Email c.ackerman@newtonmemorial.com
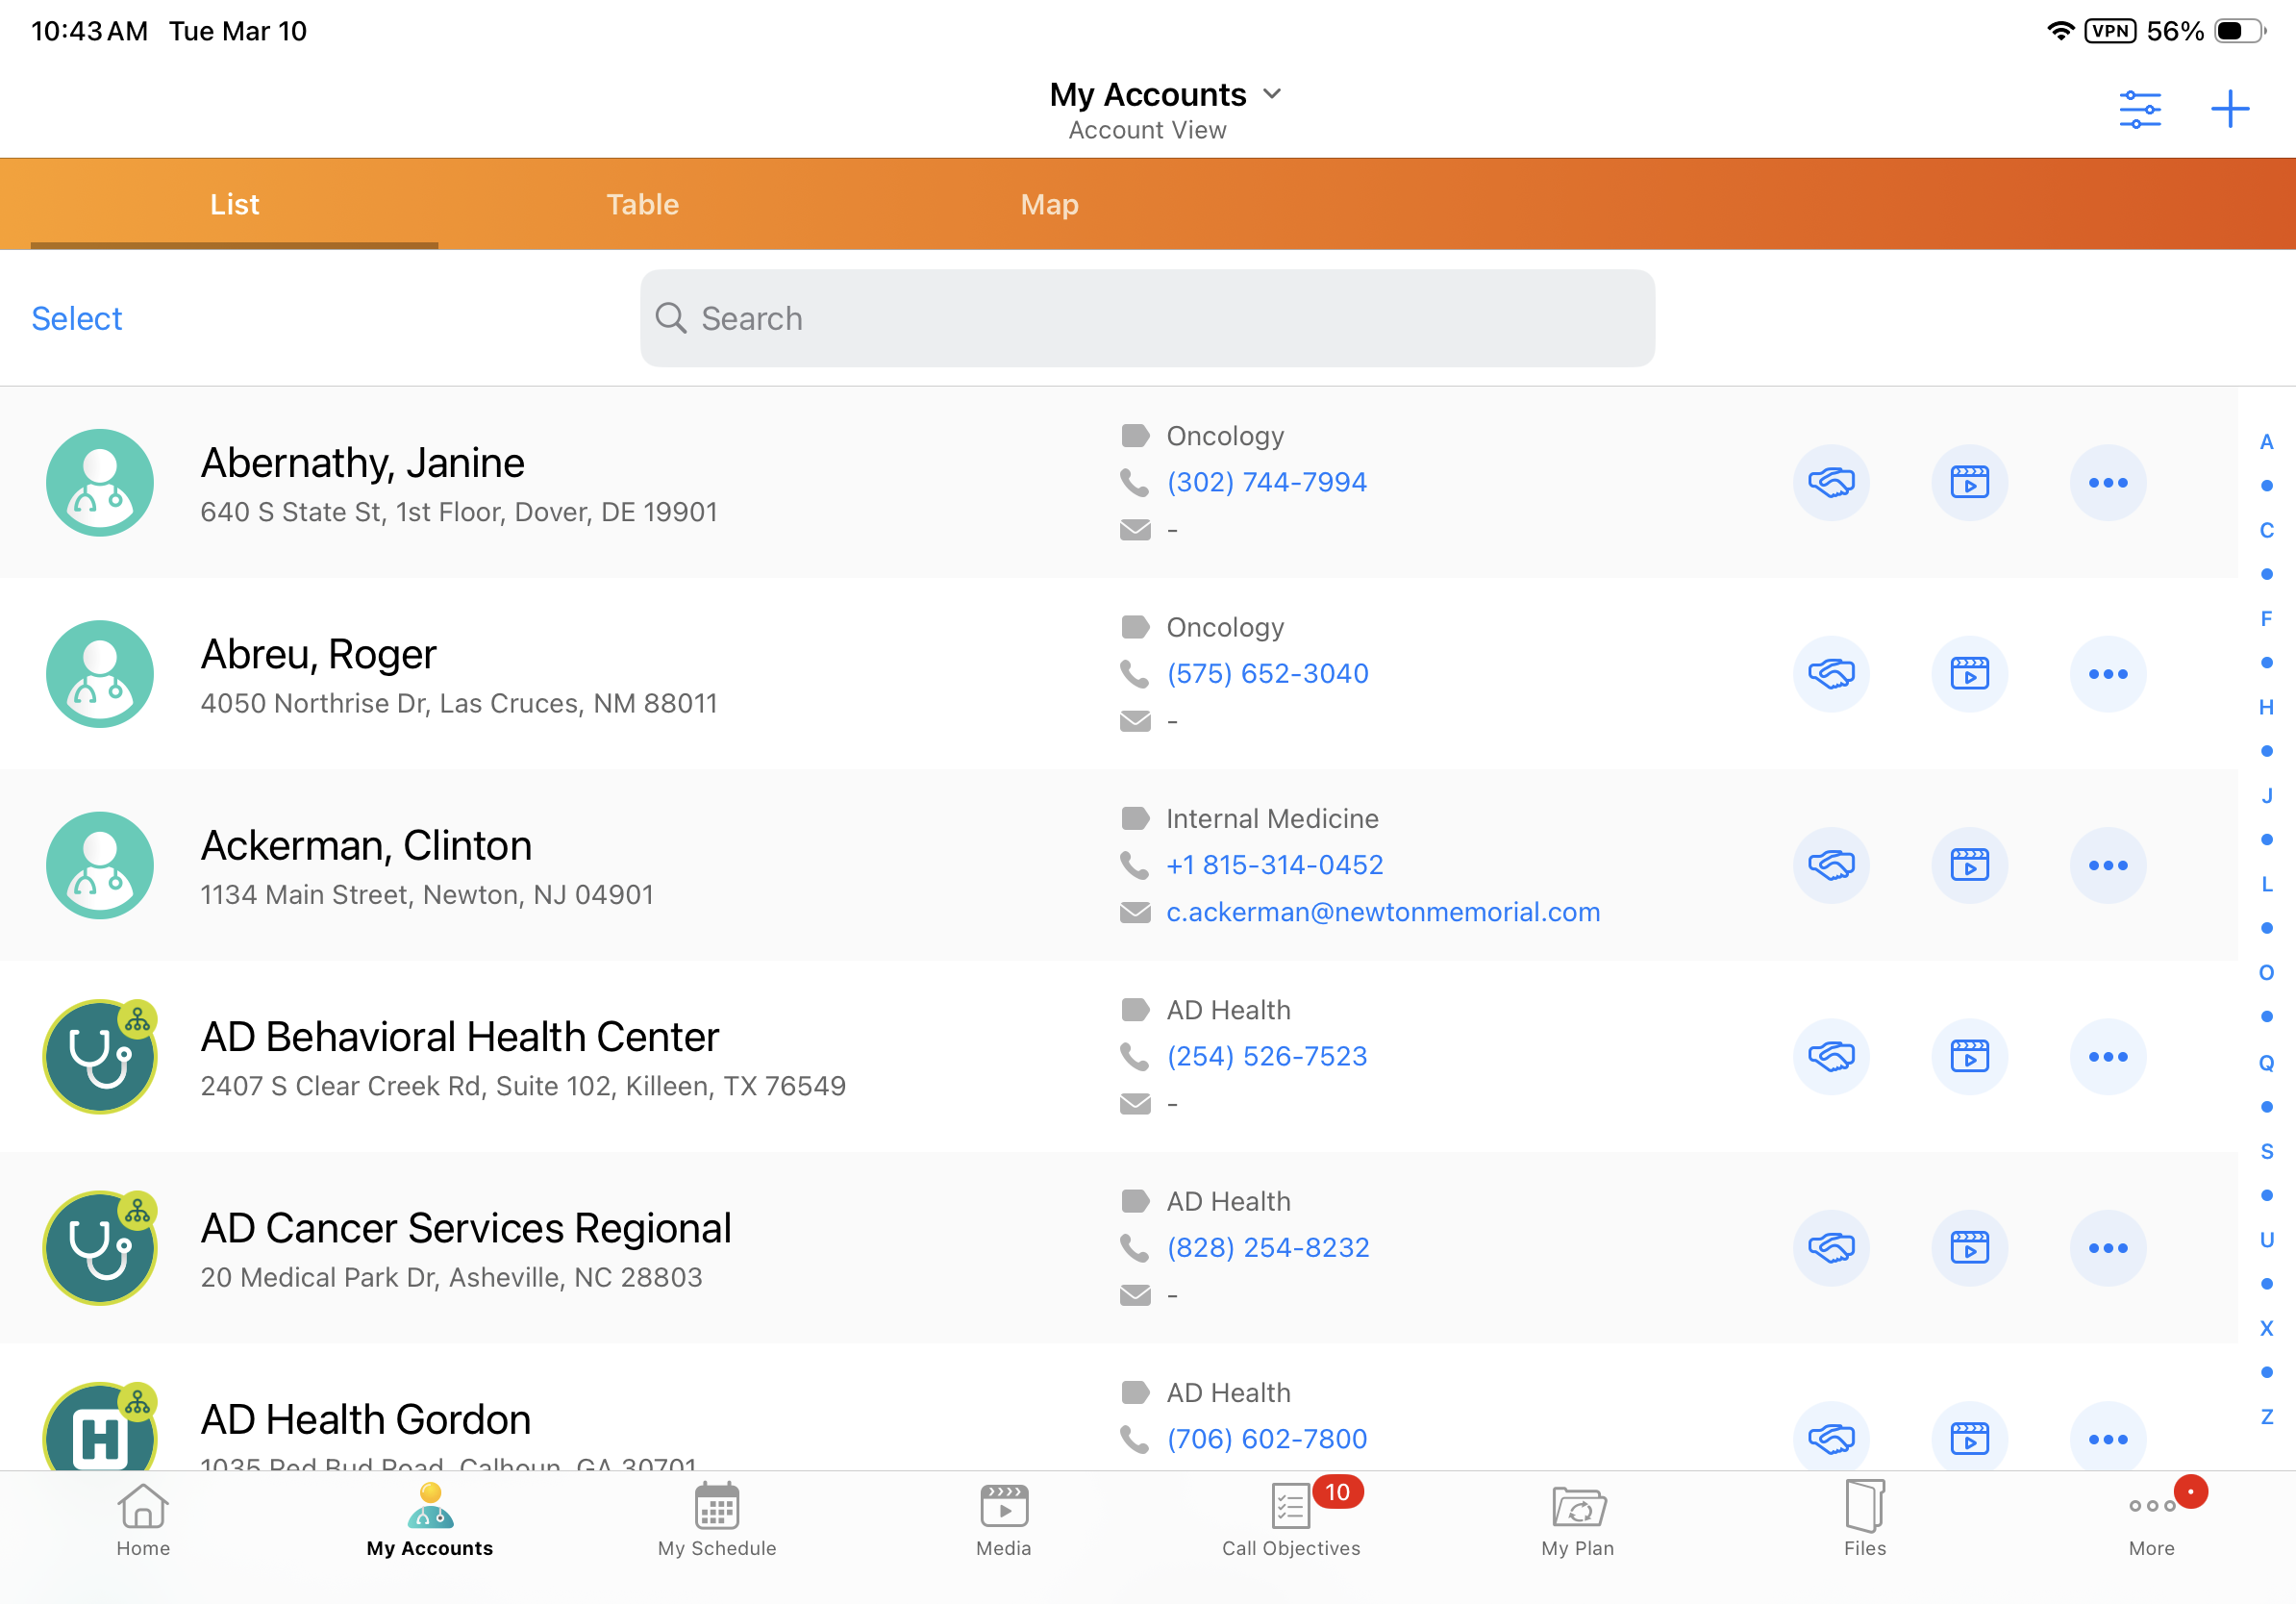 [1382, 912]
